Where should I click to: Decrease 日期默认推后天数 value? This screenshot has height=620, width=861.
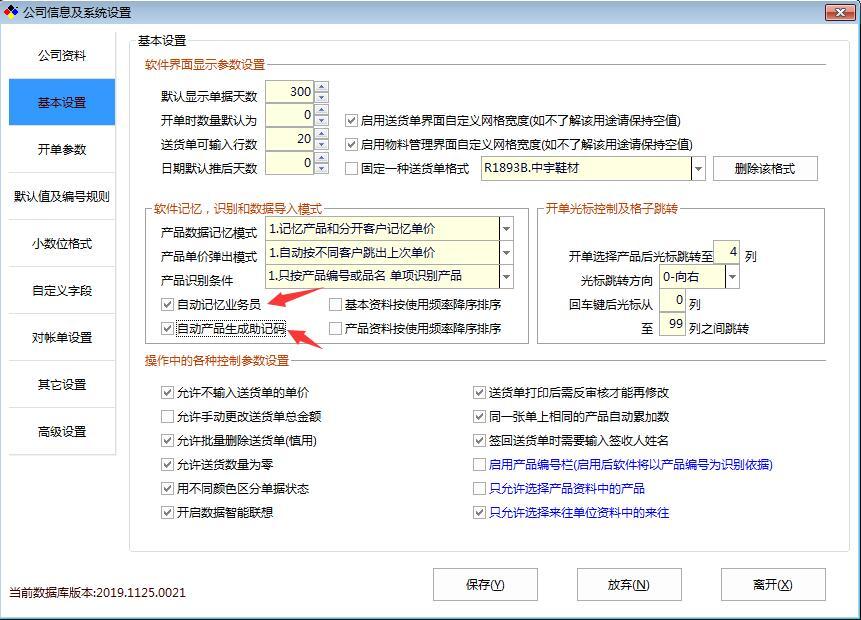click(322, 169)
